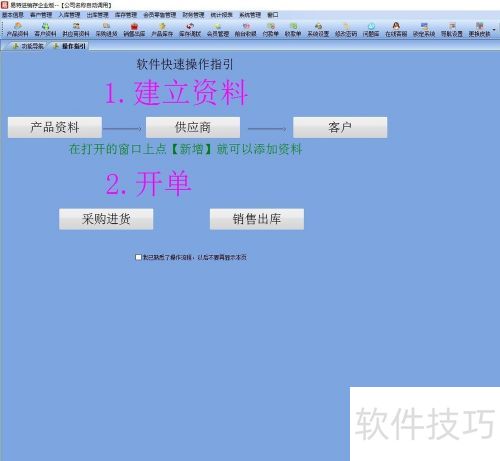Click the 销售出库 guide button
This screenshot has width=500, height=461.
coord(257,219)
